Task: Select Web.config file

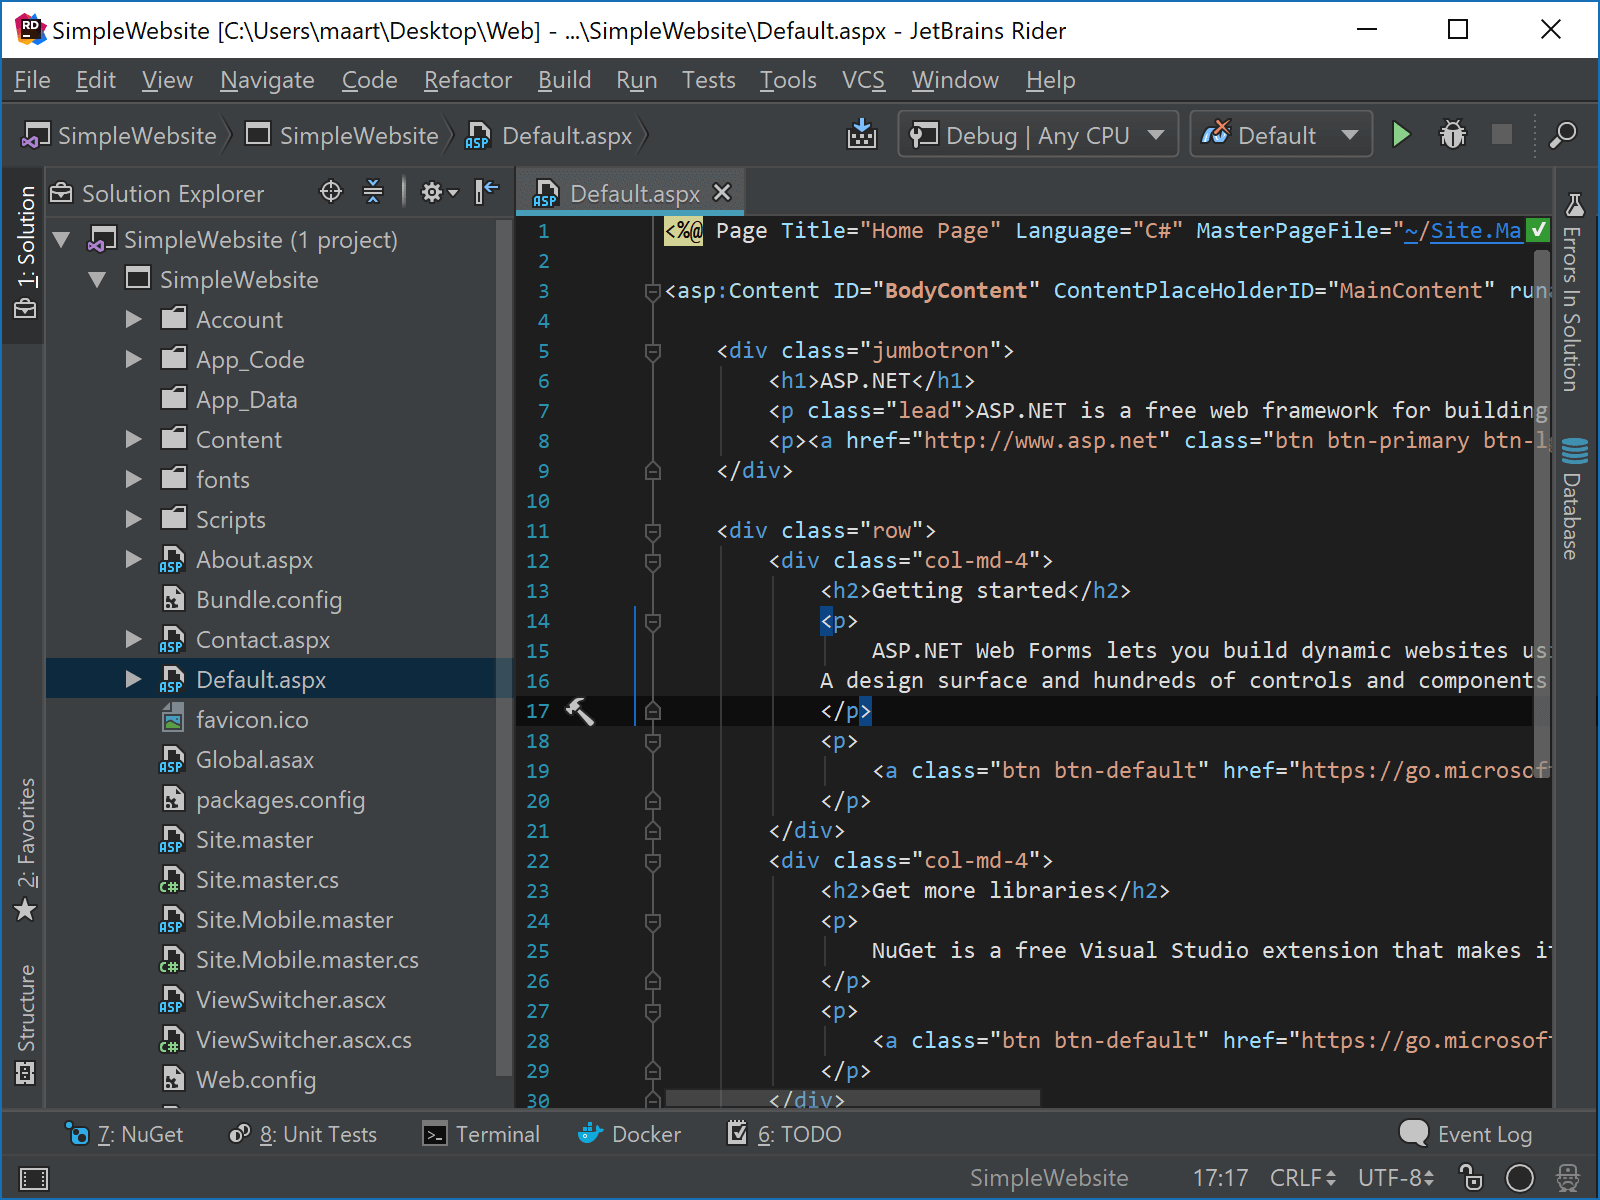Action: coord(255,1079)
